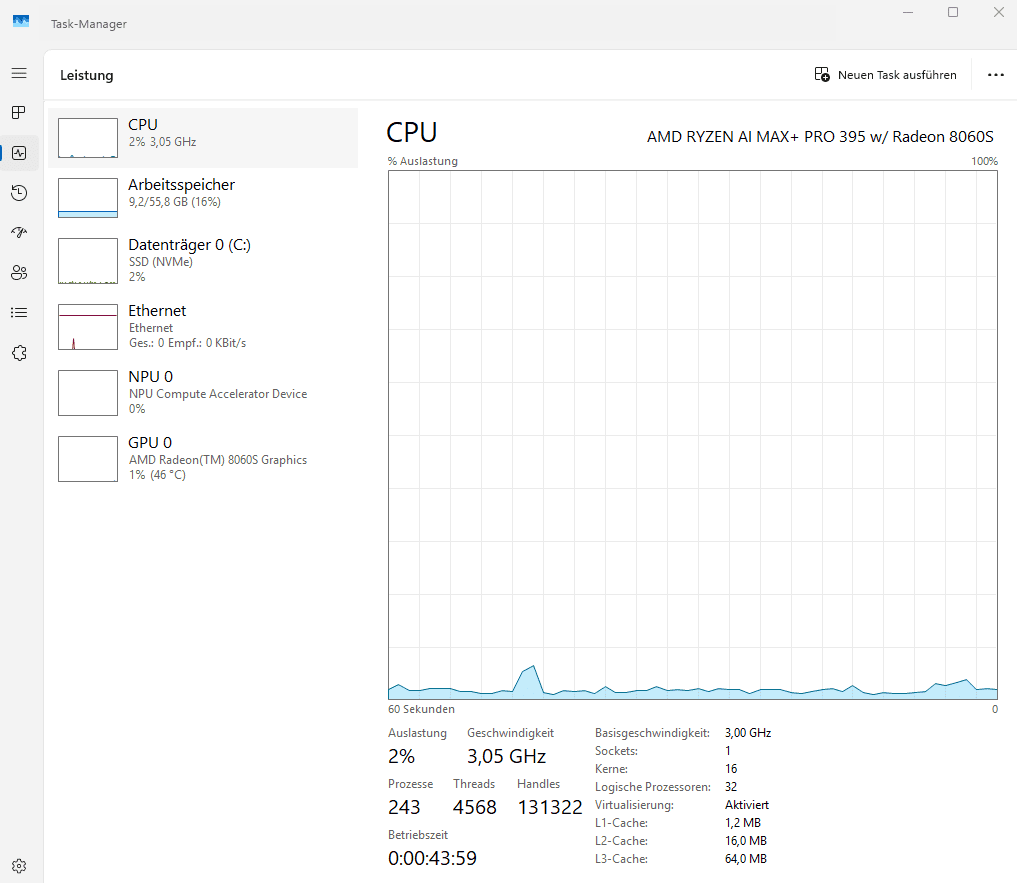The width and height of the screenshot is (1017, 883).
Task: Click the GPU 0 mini graph thumbnail
Action: point(88,459)
